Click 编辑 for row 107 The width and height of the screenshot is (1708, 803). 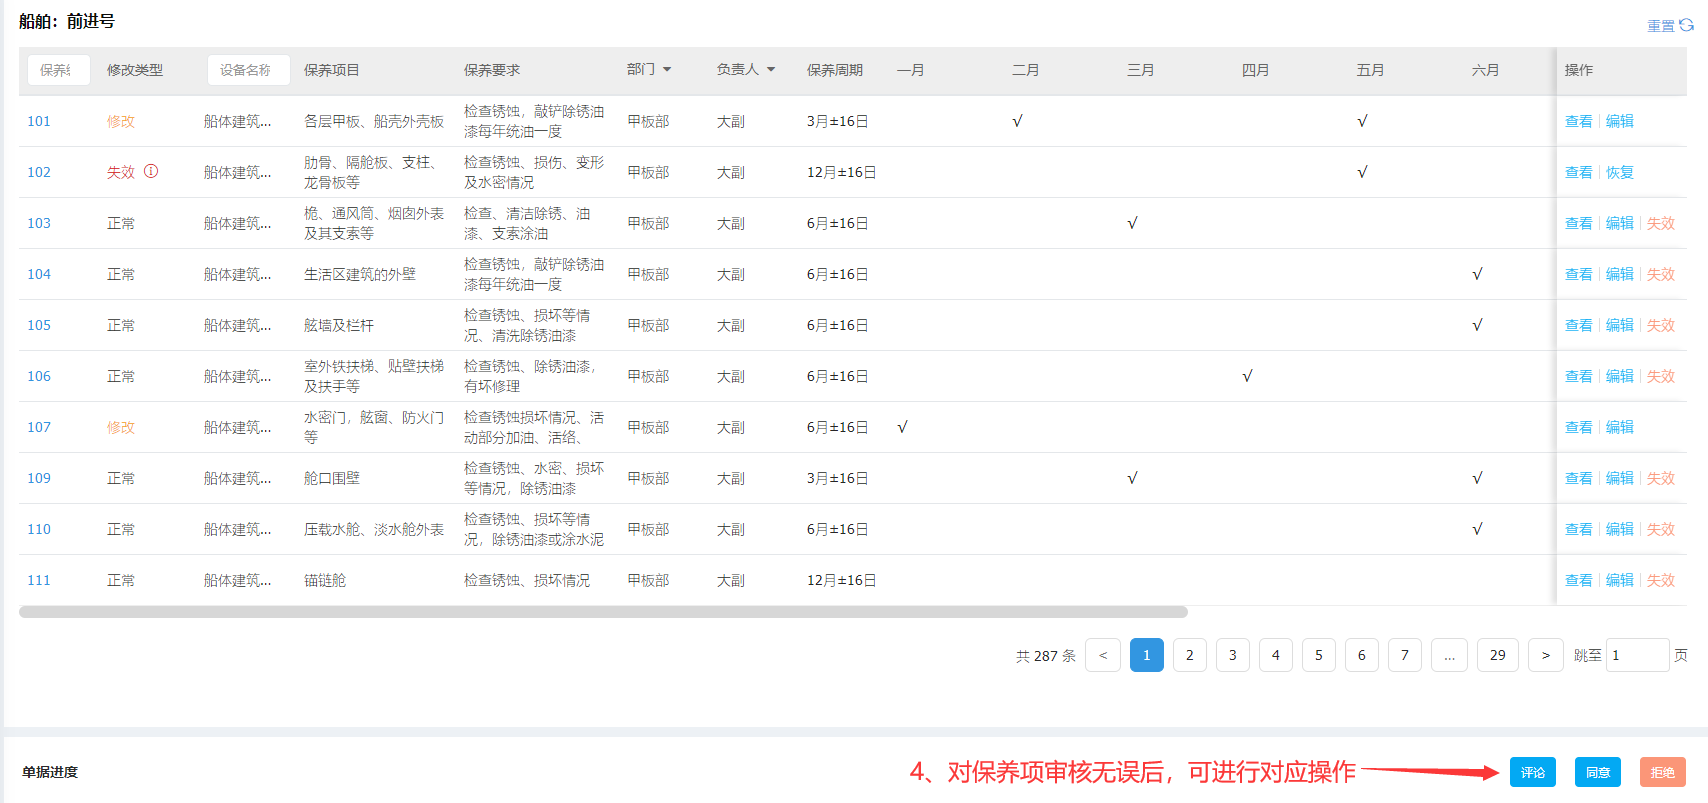pos(1620,427)
